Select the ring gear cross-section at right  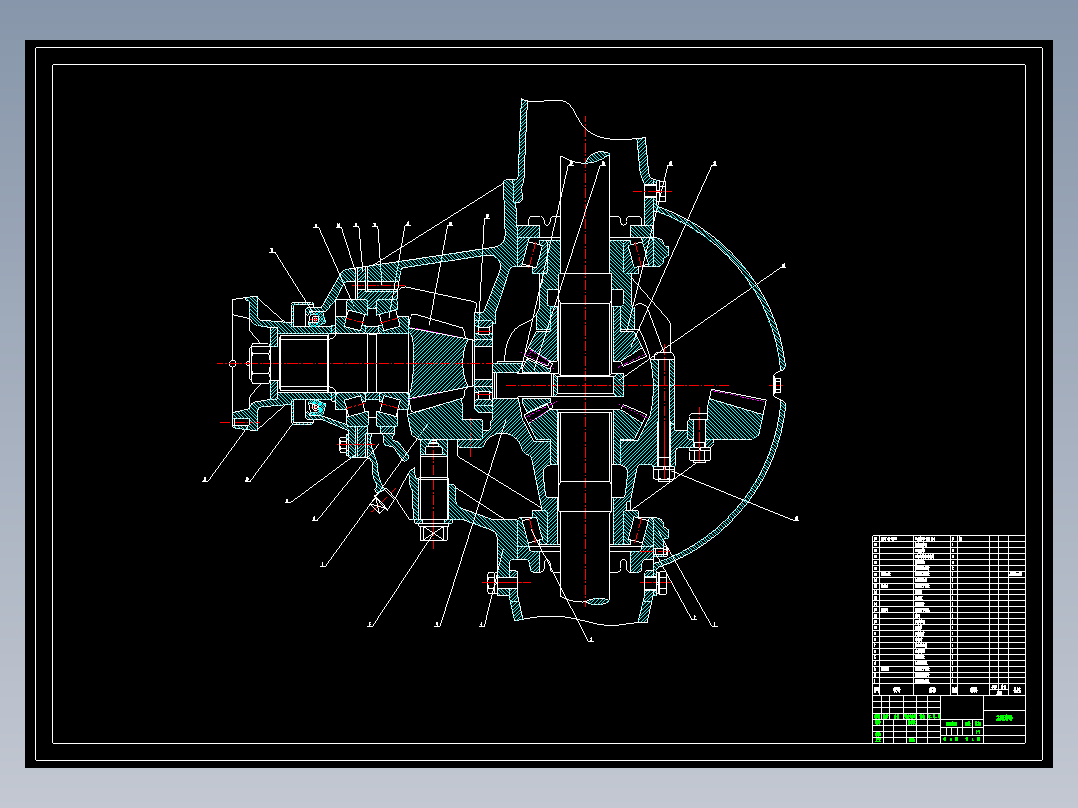[x=736, y=414]
